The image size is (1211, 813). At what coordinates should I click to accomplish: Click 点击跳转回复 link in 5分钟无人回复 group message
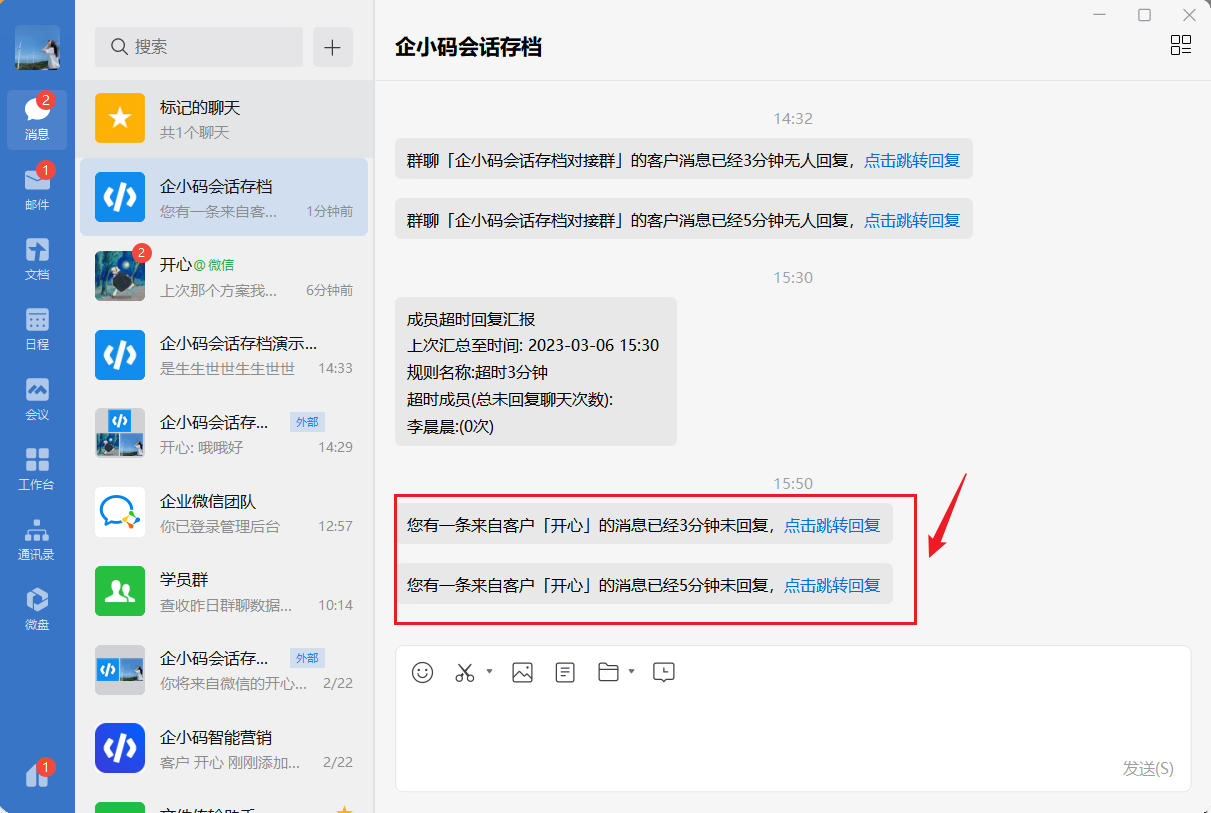912,219
